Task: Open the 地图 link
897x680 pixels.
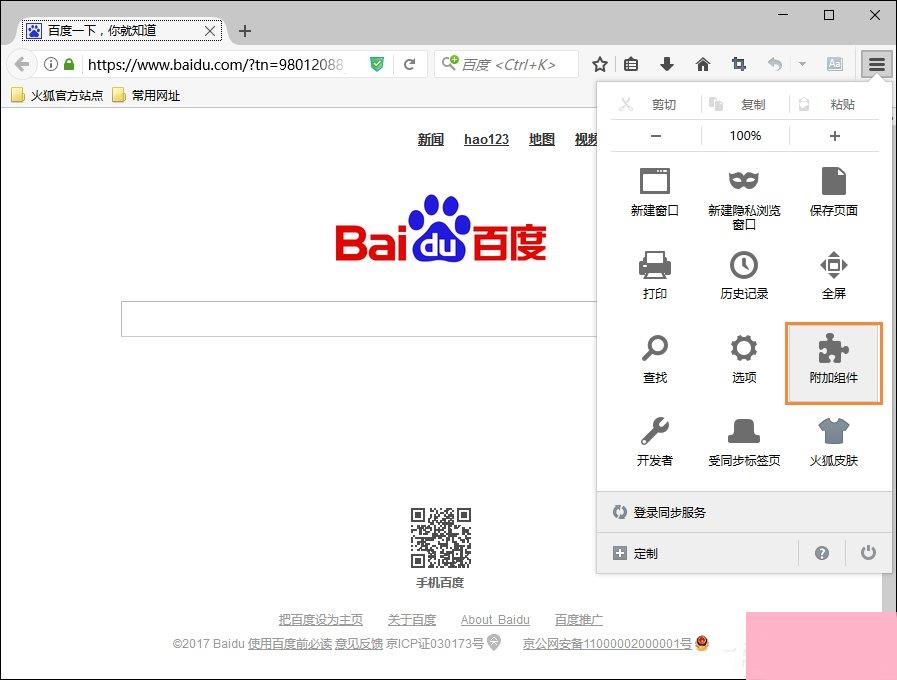Action: click(542, 139)
